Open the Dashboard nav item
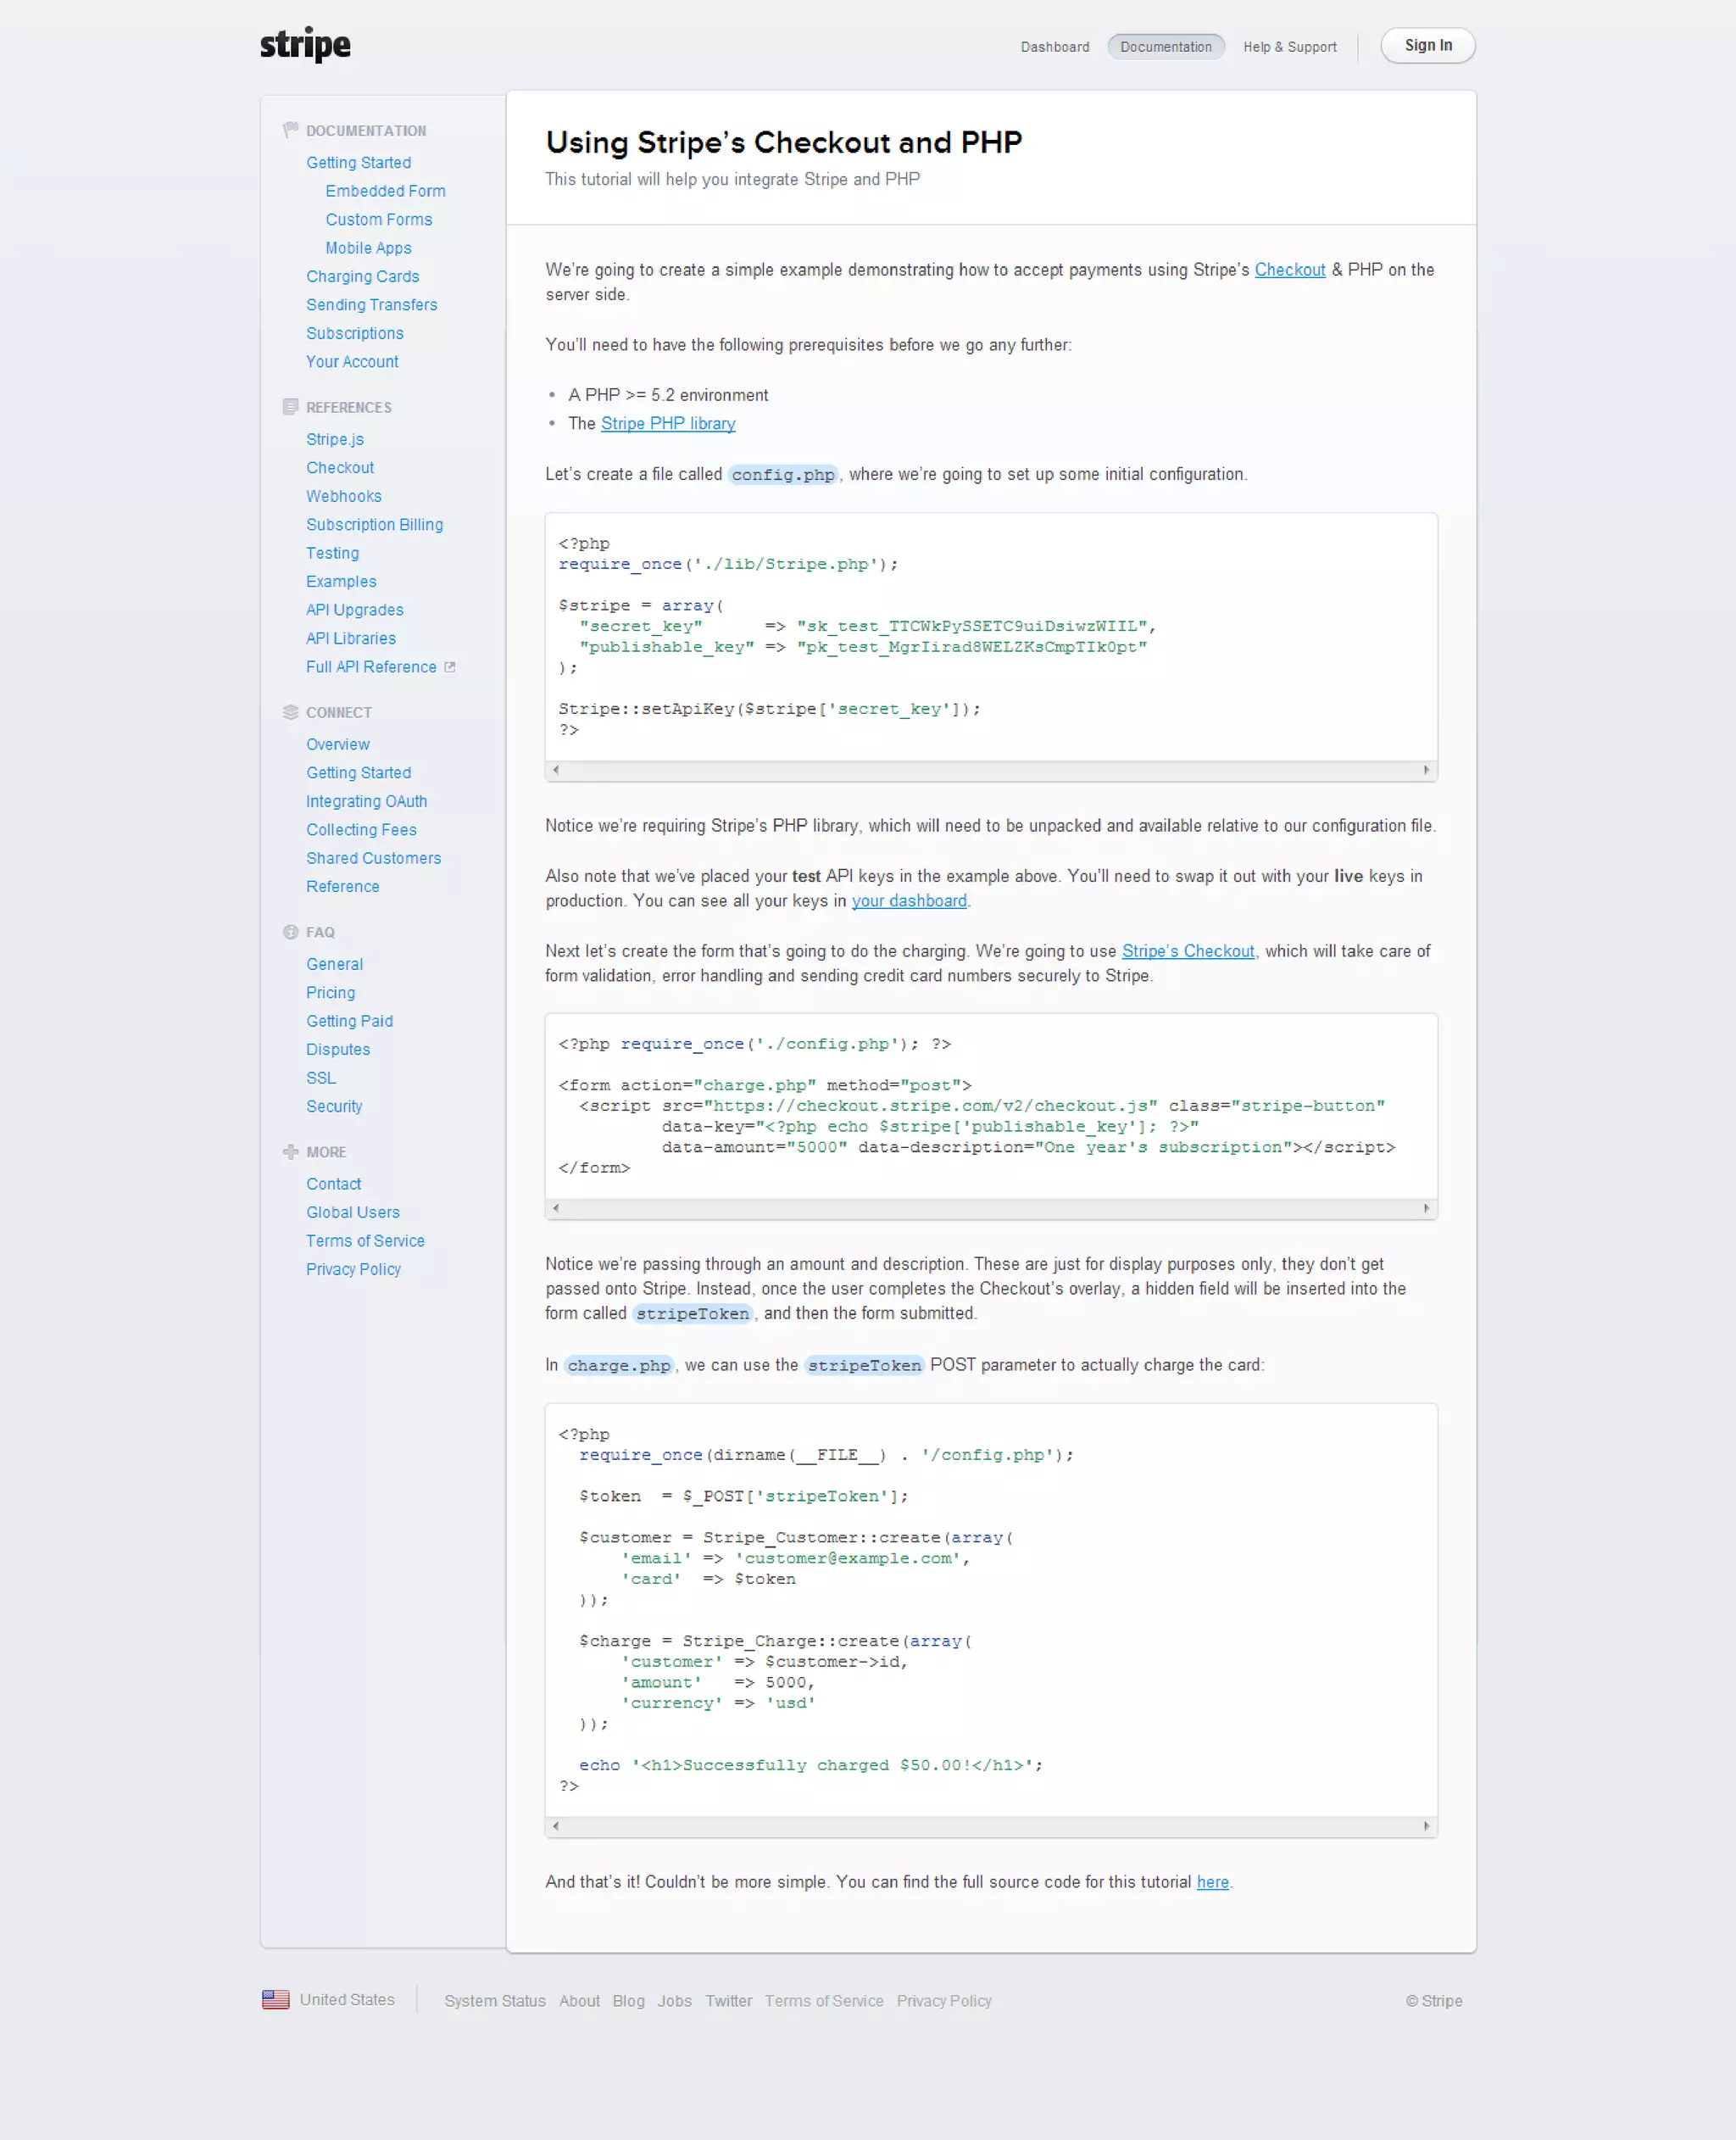The image size is (1736, 2140). [x=1055, y=47]
